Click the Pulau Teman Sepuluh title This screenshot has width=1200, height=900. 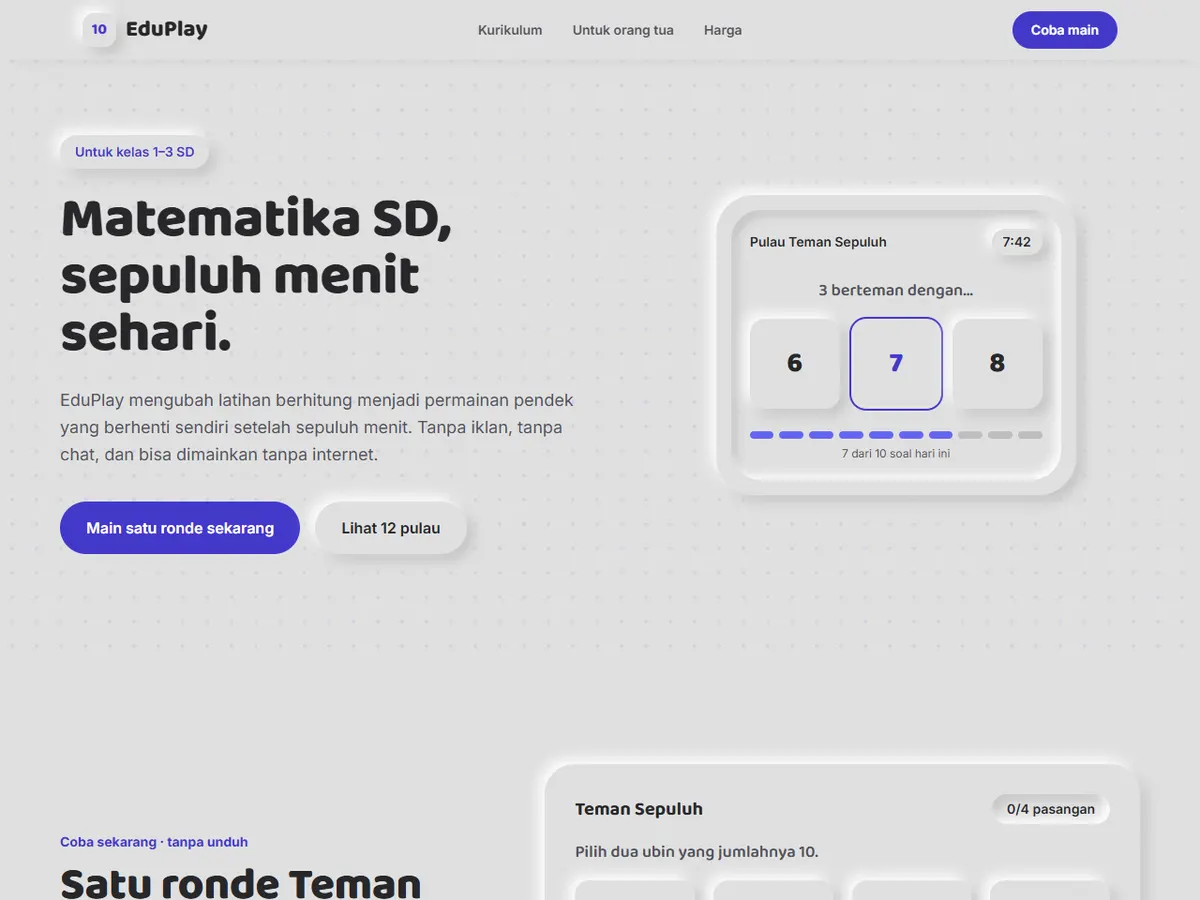(818, 242)
